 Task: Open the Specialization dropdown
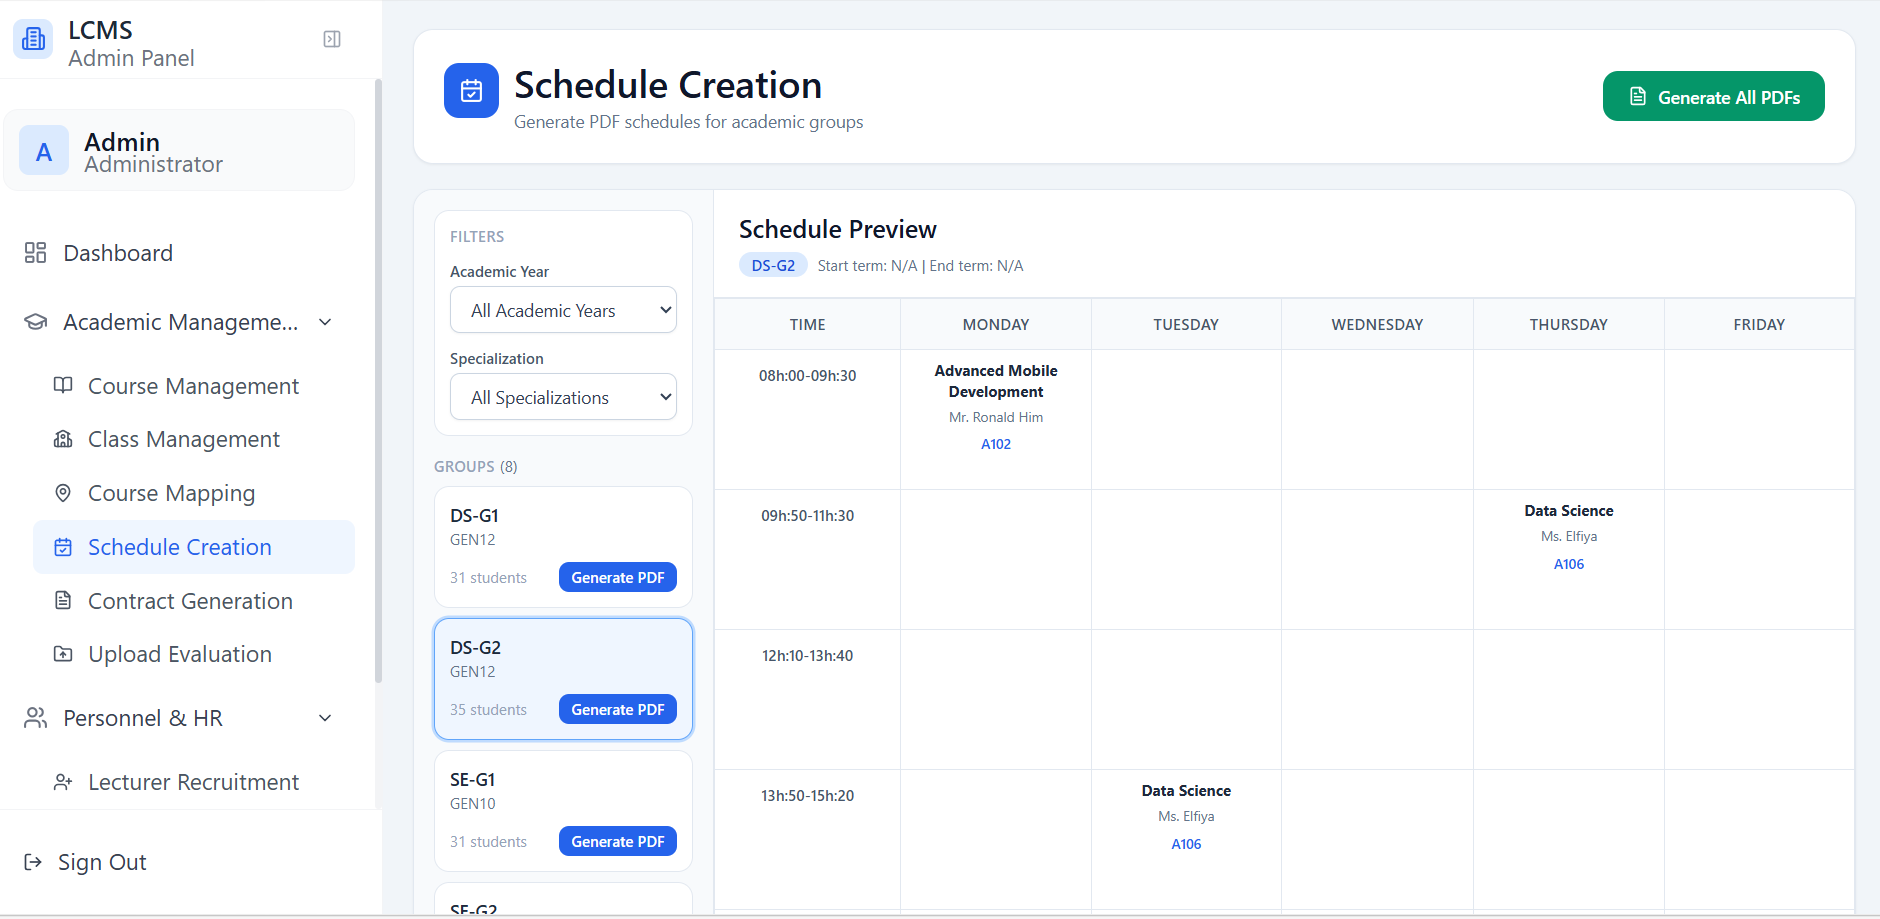pos(563,397)
